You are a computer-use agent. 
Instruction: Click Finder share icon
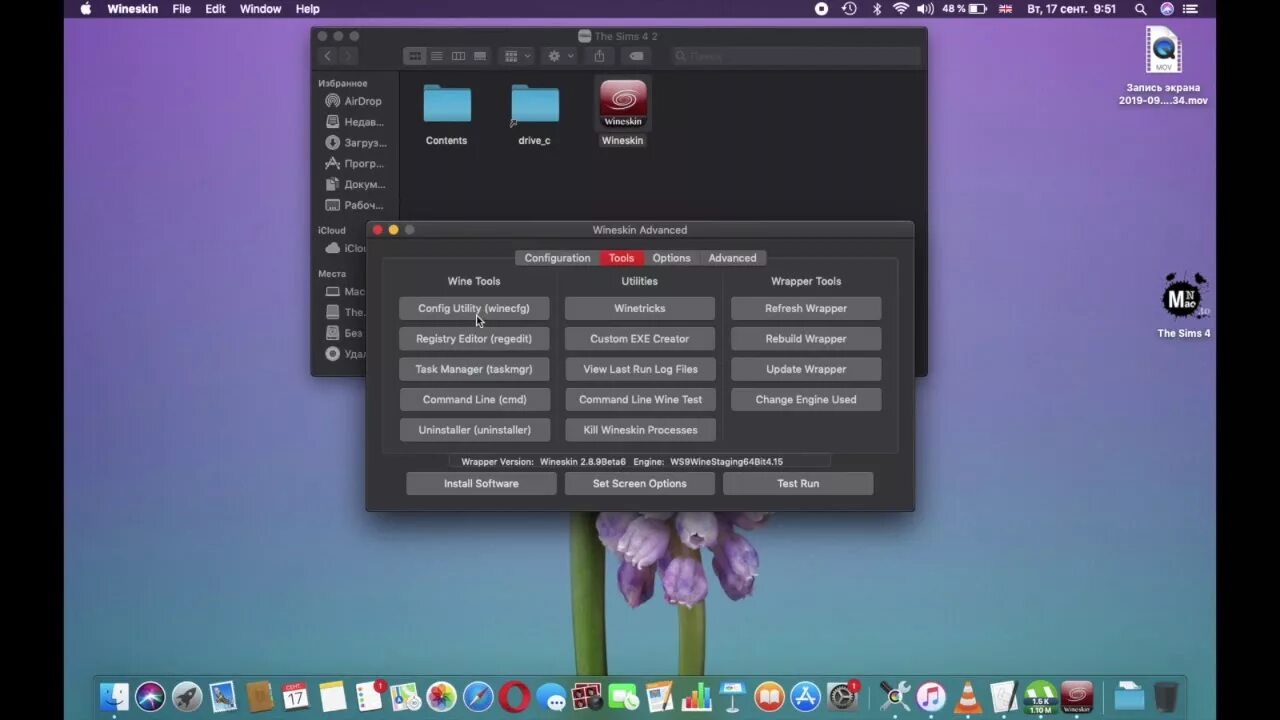tap(599, 56)
